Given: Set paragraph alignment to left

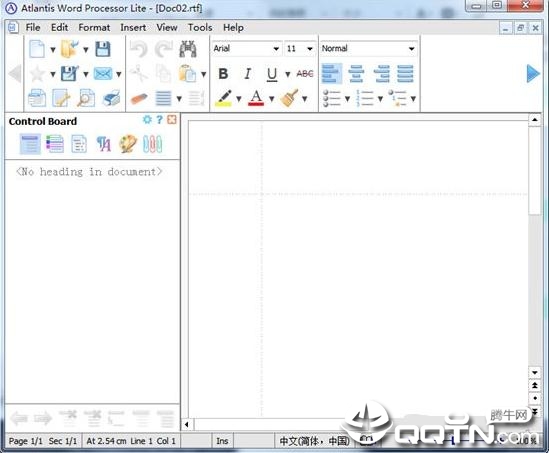Looking at the screenshot, I should 331,74.
